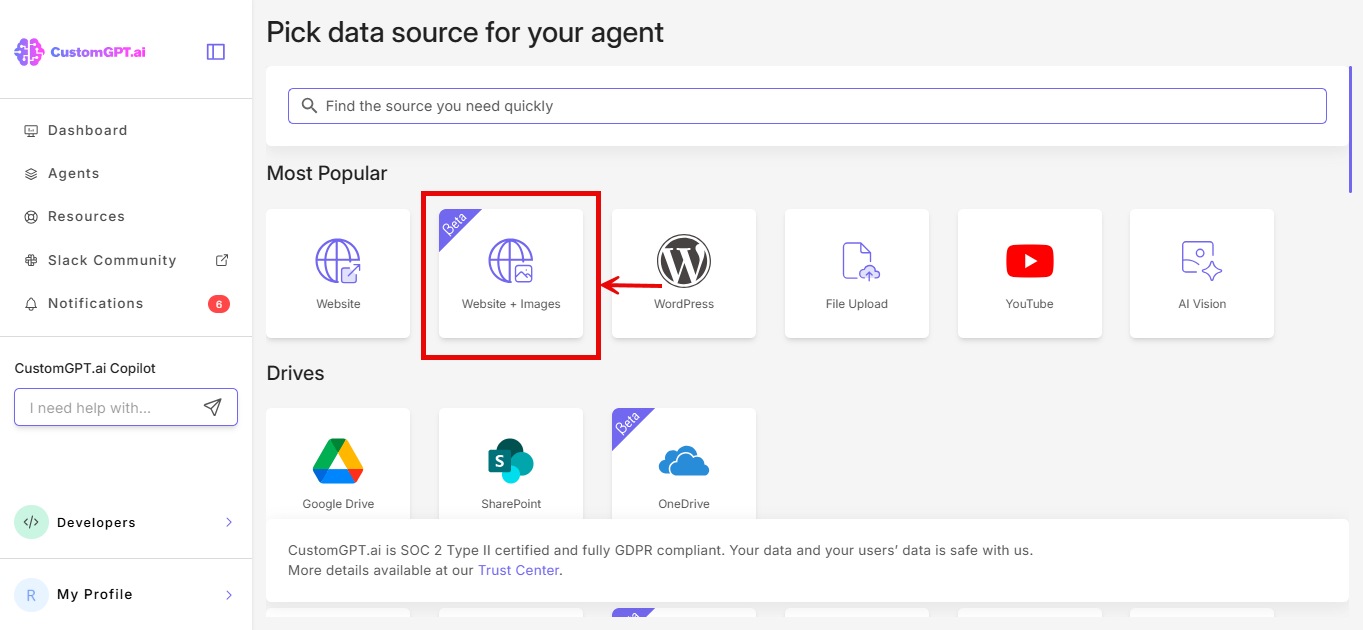Select the Google Drive source
The height and width of the screenshot is (630, 1363).
point(338,464)
